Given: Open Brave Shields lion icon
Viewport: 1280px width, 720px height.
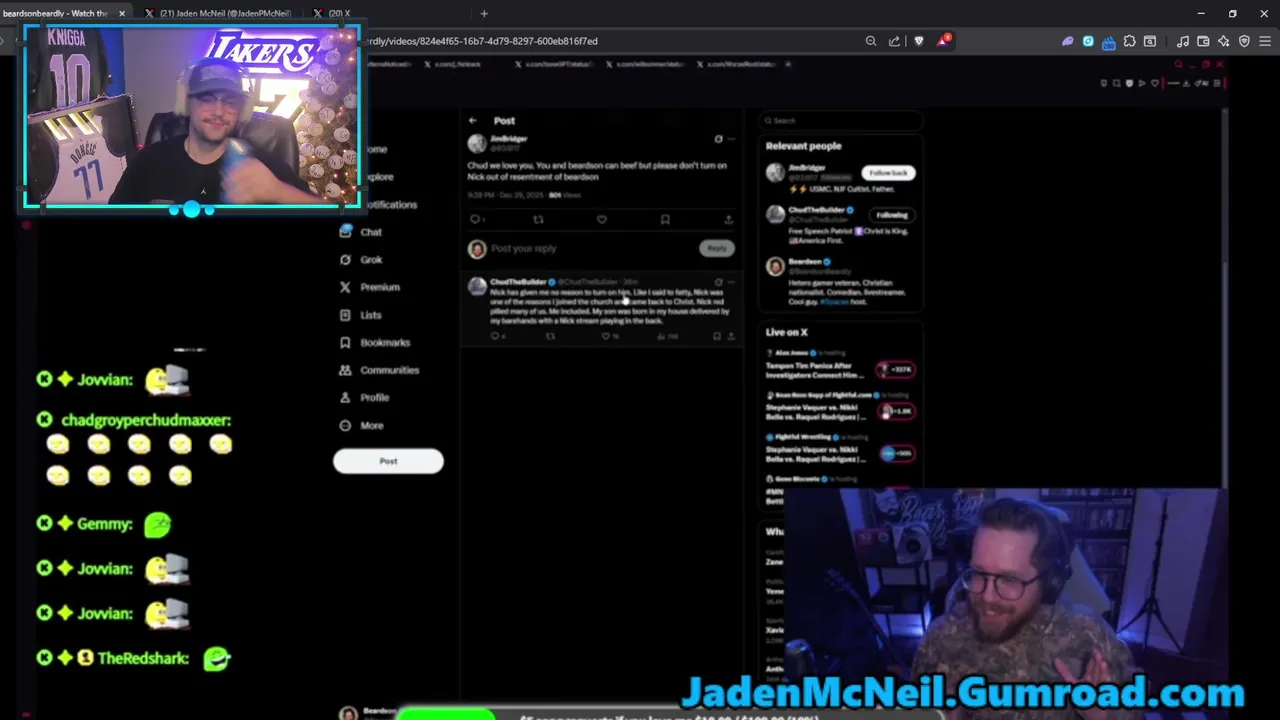Looking at the screenshot, I should pos(919,41).
